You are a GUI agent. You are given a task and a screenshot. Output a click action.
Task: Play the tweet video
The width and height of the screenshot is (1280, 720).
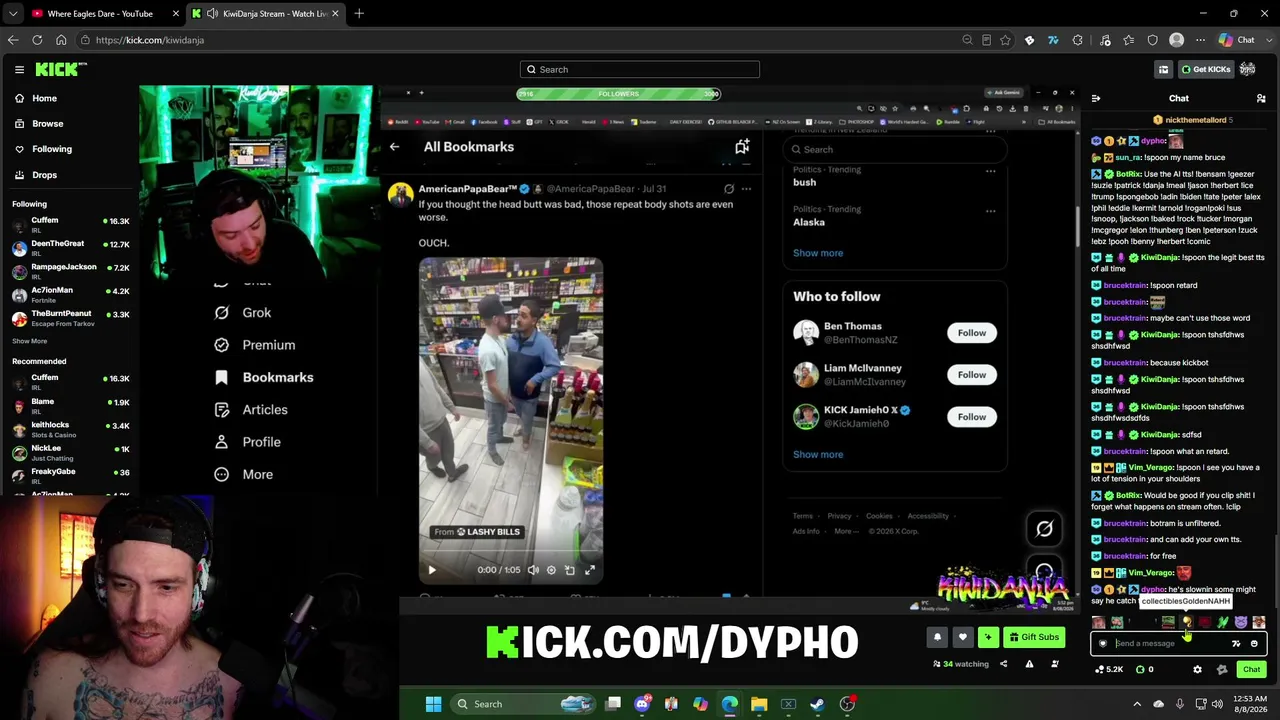click(432, 570)
